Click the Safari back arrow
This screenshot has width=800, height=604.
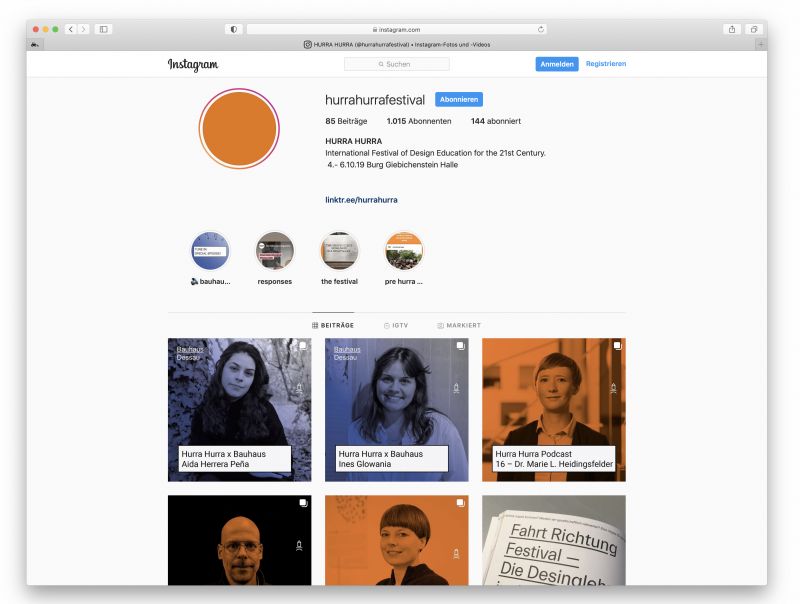tap(71, 29)
